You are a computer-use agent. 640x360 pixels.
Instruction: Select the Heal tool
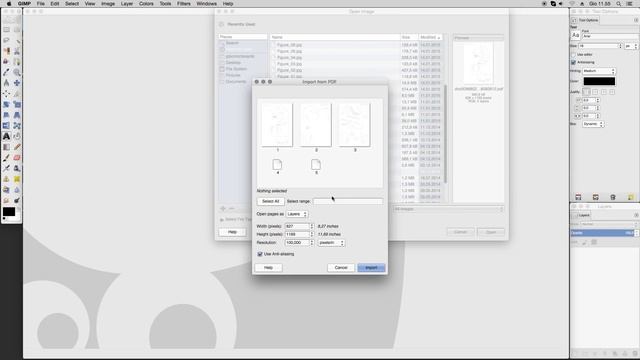[x=17, y=179]
